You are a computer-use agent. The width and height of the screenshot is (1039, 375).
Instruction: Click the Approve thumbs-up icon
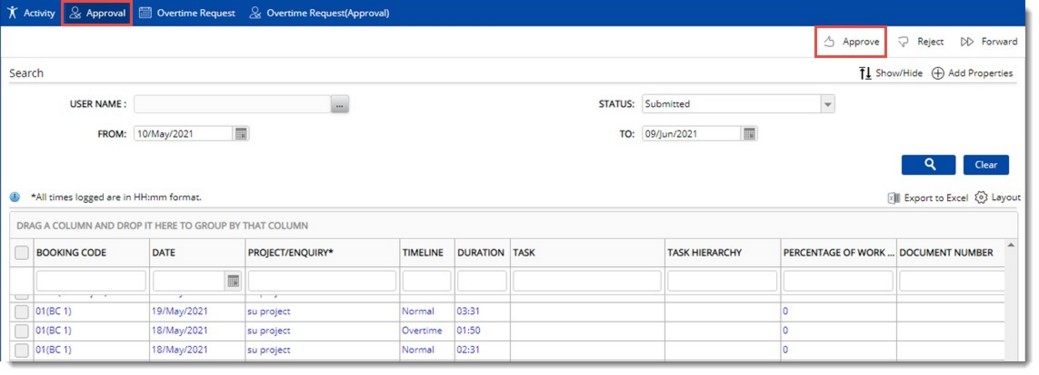coord(828,42)
